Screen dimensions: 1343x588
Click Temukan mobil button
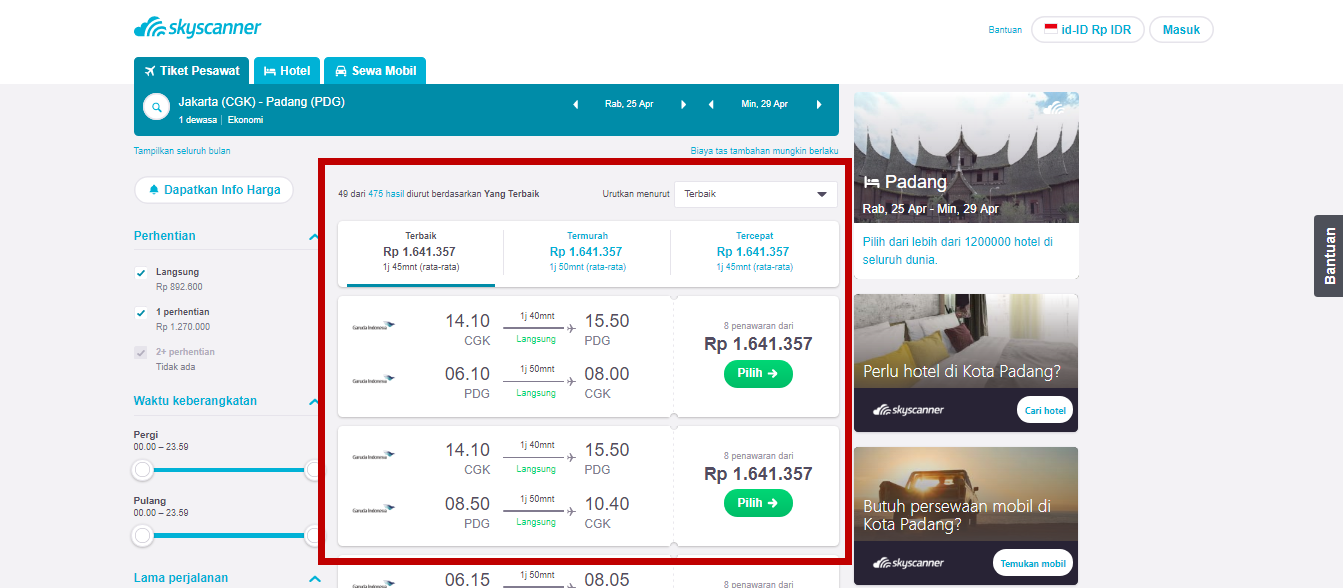[x=1033, y=563]
